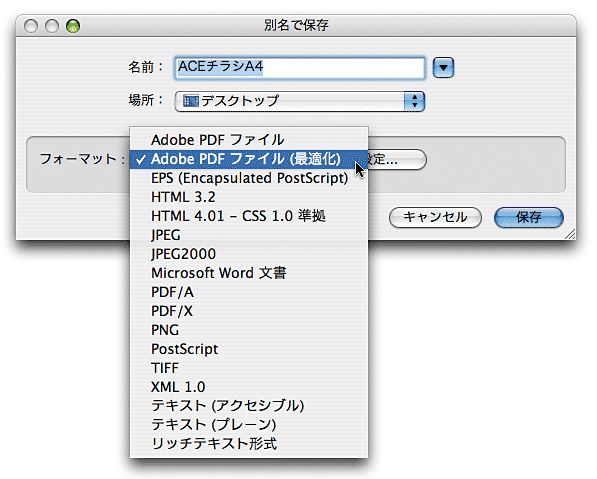Pick JPEG2000 from format list
Viewport: 597px width, 479px height.
(249, 254)
